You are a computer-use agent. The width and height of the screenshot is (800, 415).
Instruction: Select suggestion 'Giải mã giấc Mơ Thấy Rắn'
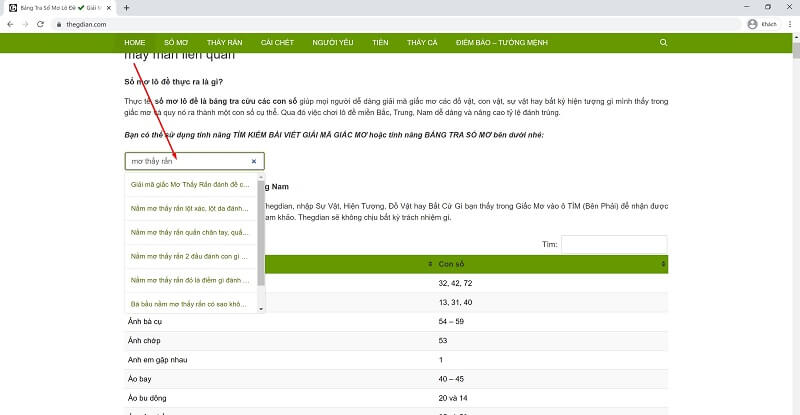[x=189, y=184]
